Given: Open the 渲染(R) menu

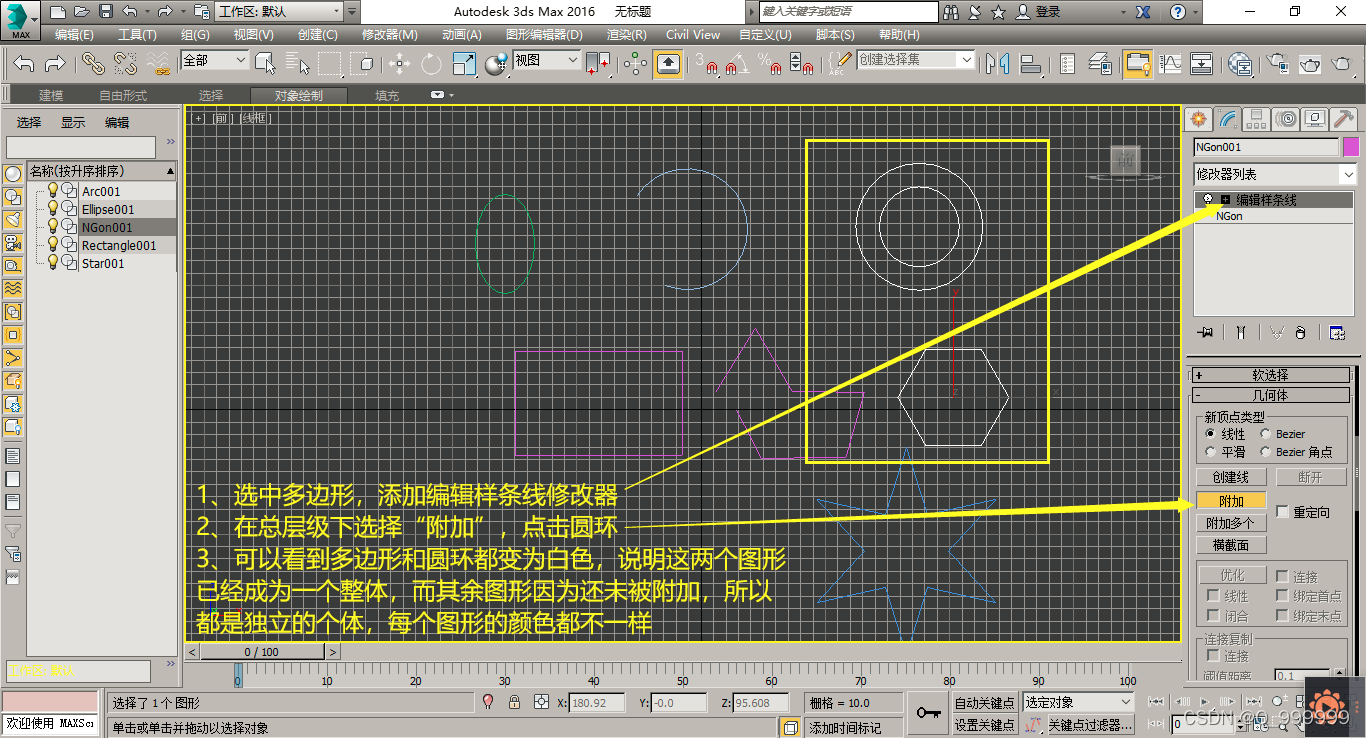Looking at the screenshot, I should pos(628,34).
